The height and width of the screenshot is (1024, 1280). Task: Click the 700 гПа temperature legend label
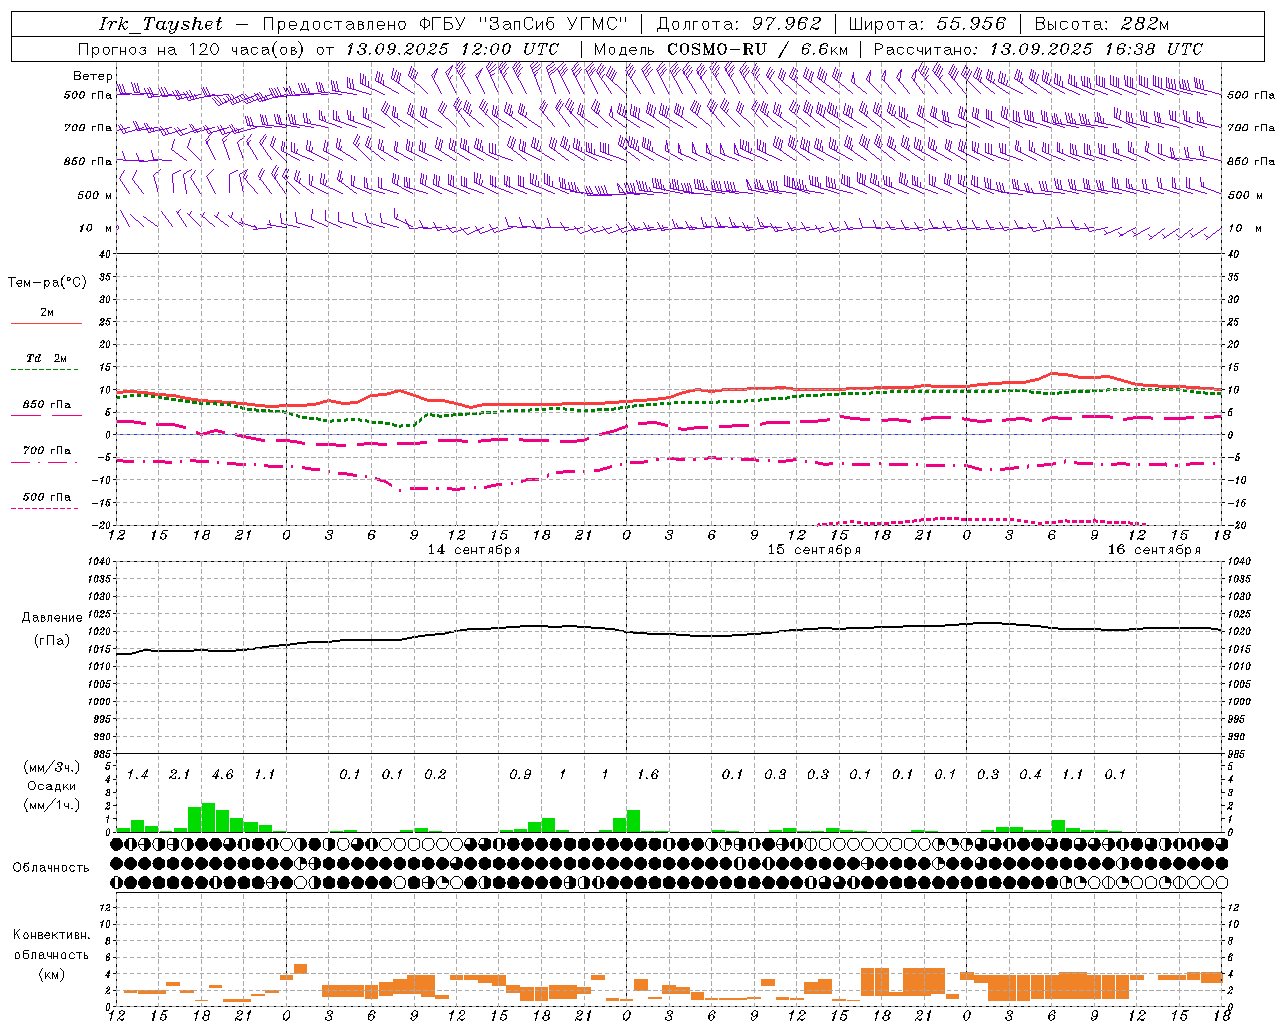pyautogui.click(x=47, y=451)
